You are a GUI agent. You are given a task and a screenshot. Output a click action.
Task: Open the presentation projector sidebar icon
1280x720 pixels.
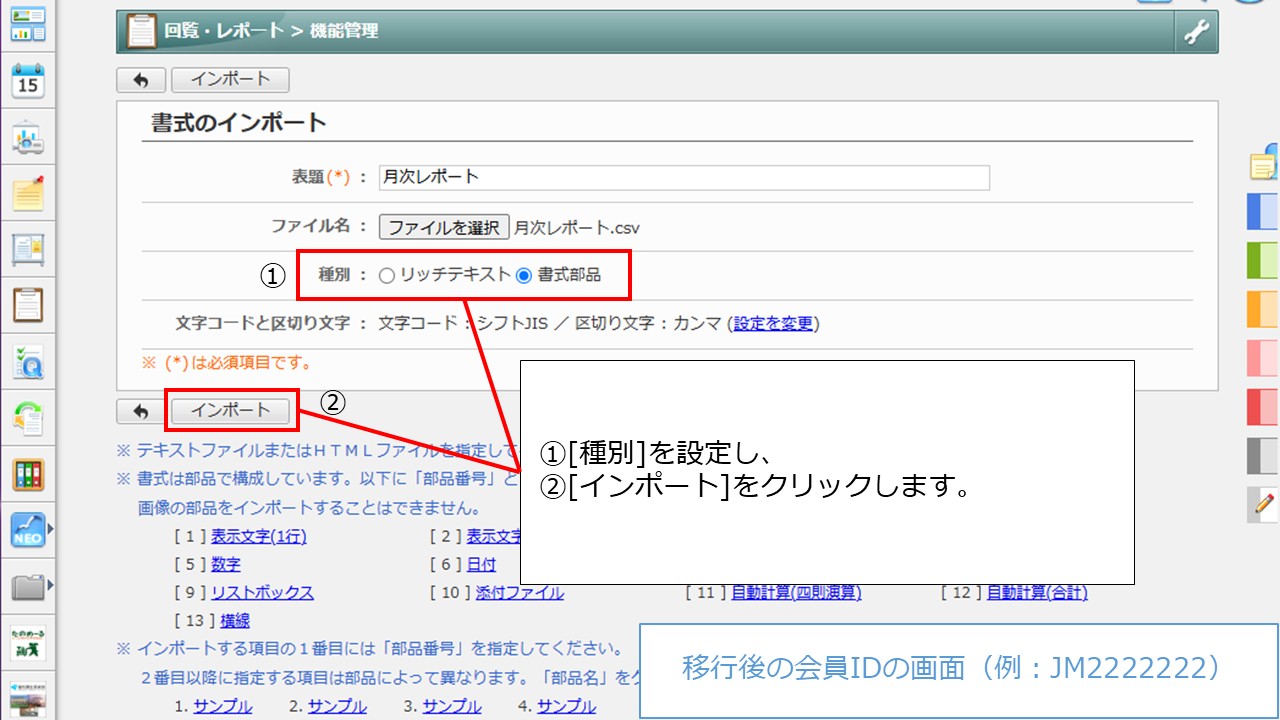28,139
